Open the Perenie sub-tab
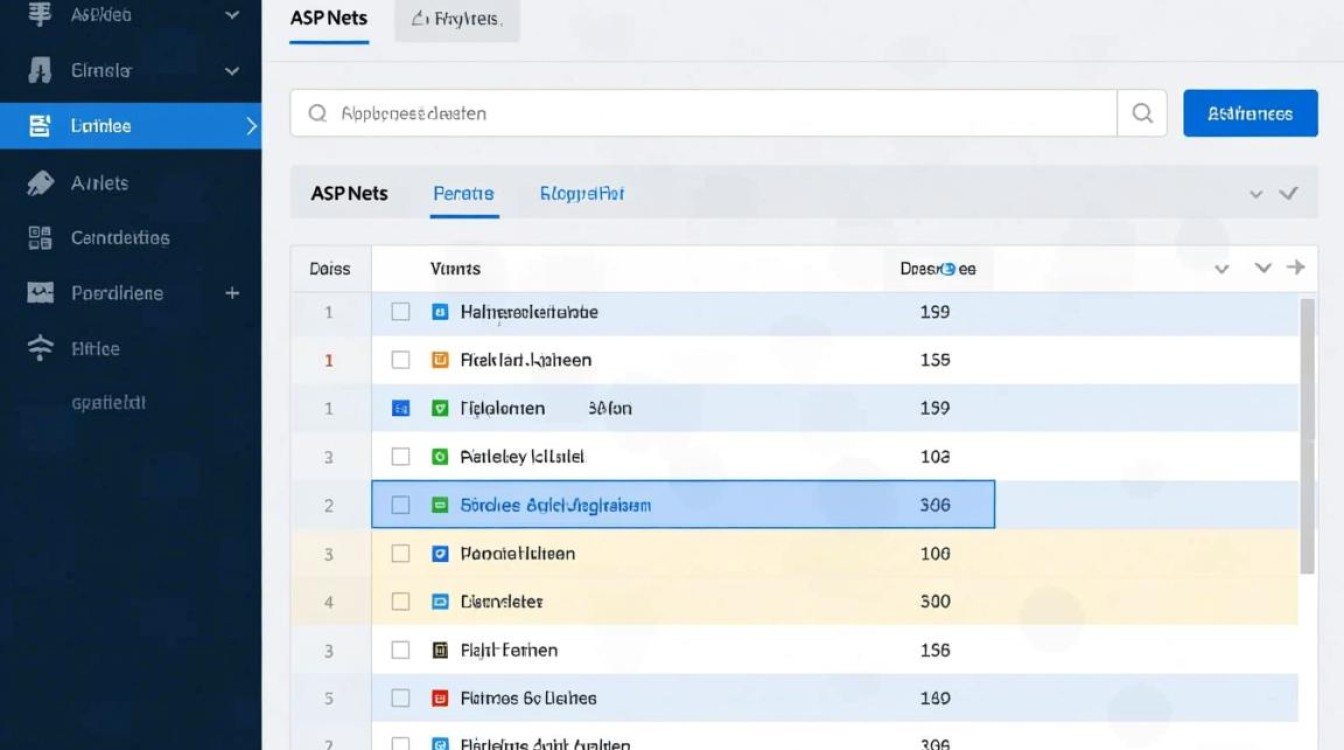 coord(463,194)
